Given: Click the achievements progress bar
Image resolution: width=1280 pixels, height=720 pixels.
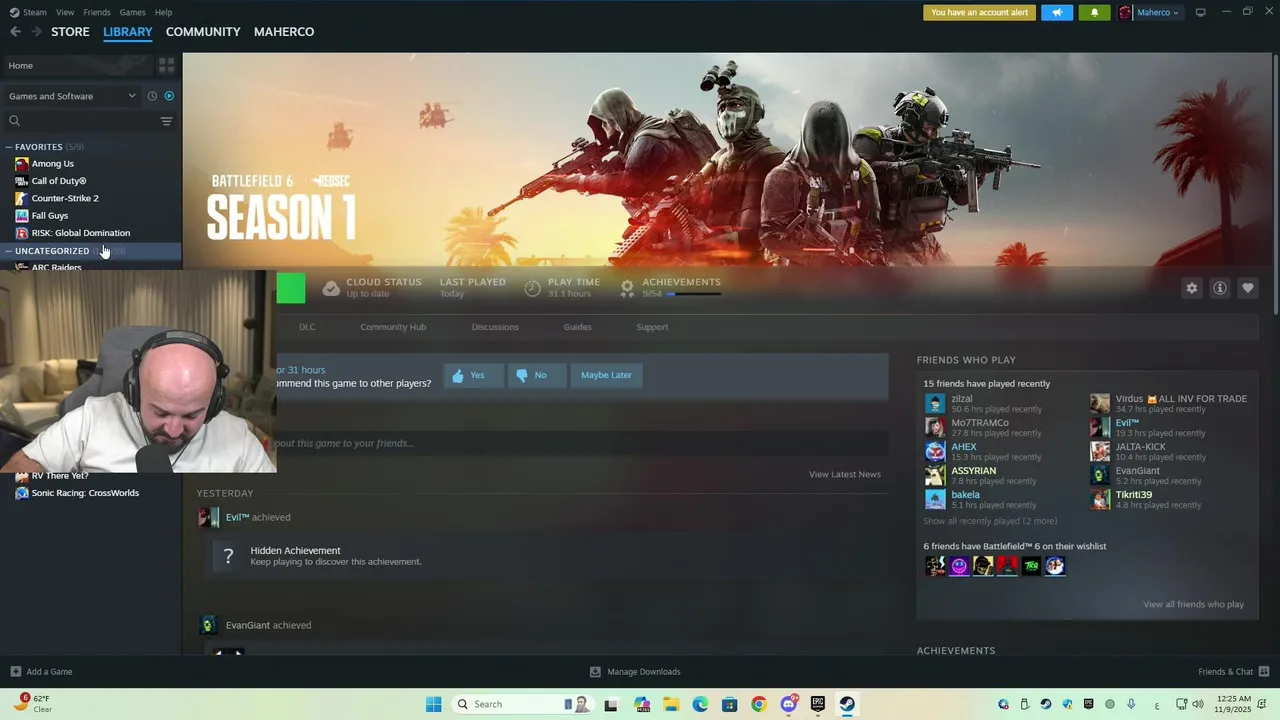Looking at the screenshot, I should [x=693, y=294].
